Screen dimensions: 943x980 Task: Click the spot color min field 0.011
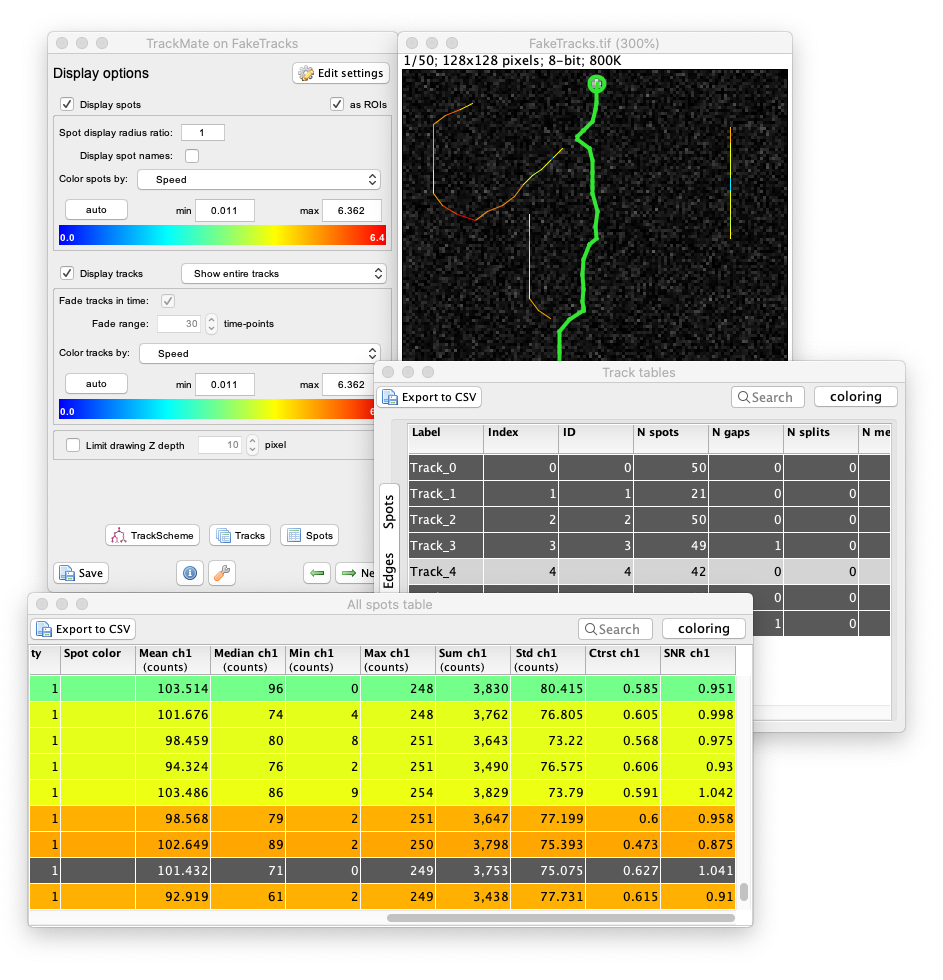225,211
